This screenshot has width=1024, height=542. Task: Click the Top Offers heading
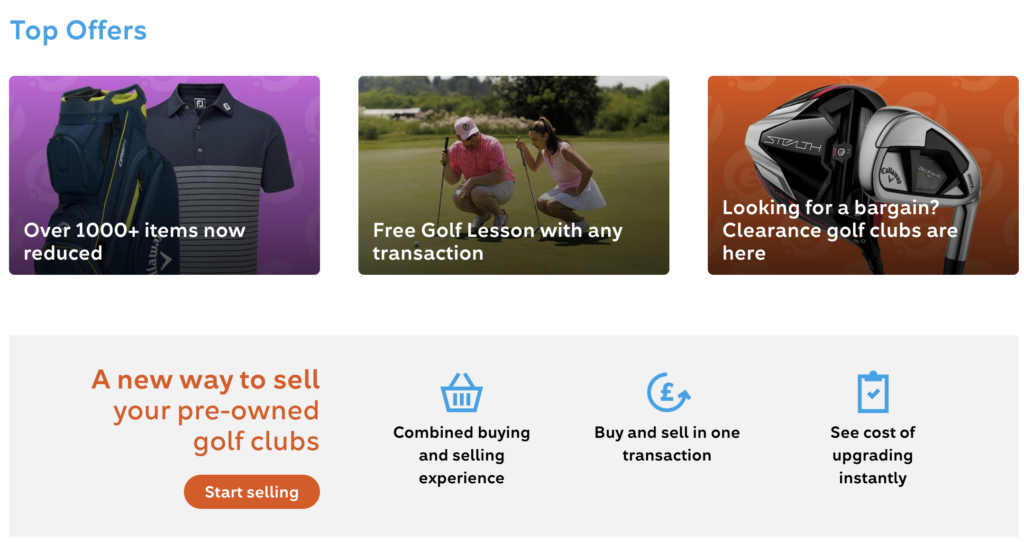tap(78, 30)
